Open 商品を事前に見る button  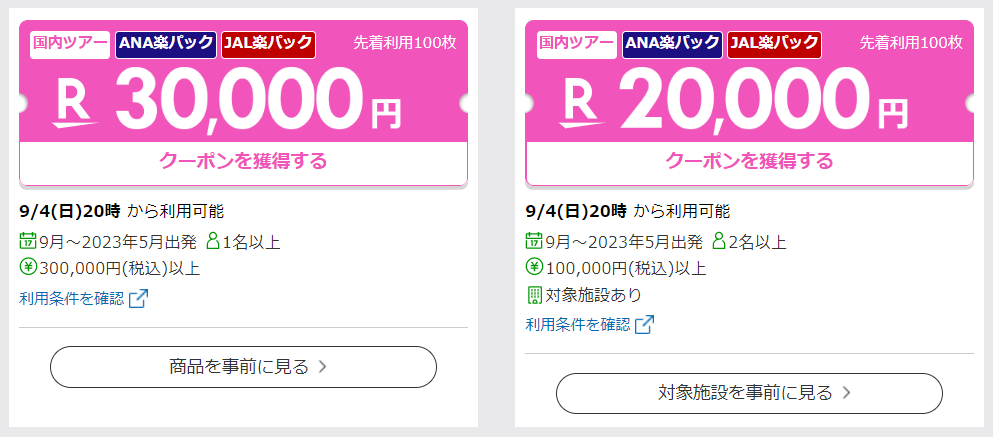243,367
